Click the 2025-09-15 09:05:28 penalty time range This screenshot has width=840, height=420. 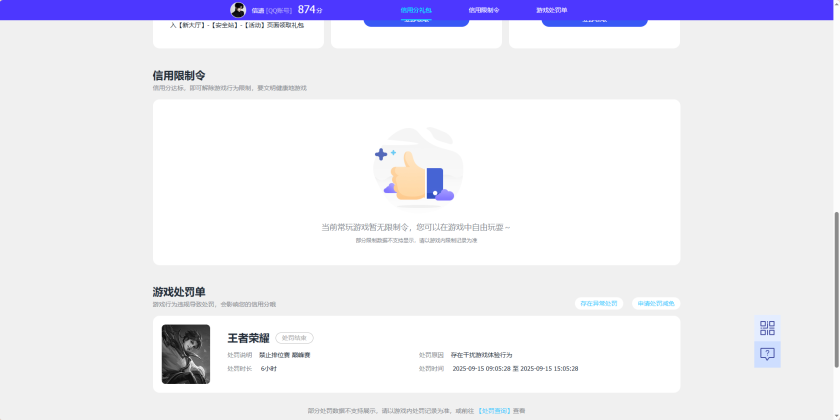pos(515,369)
